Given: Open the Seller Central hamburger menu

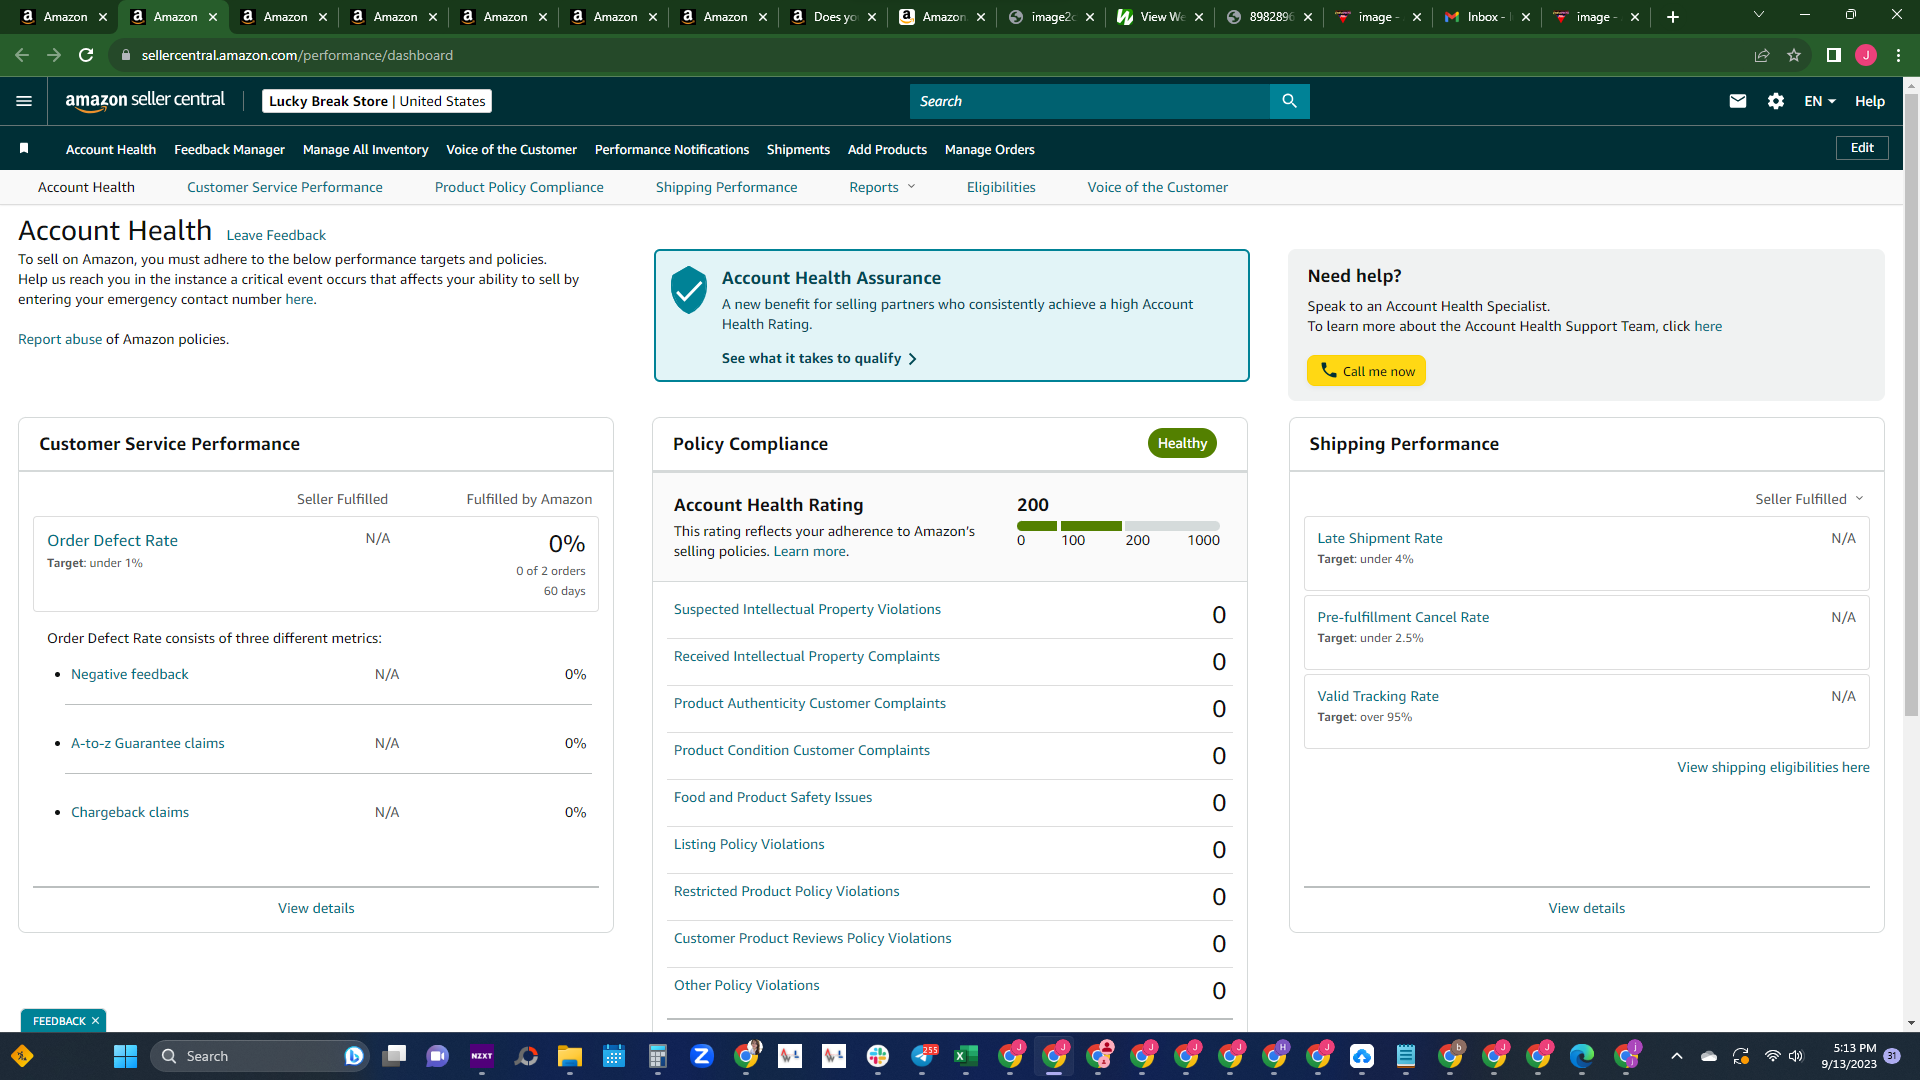Looking at the screenshot, I should pyautogui.click(x=24, y=101).
